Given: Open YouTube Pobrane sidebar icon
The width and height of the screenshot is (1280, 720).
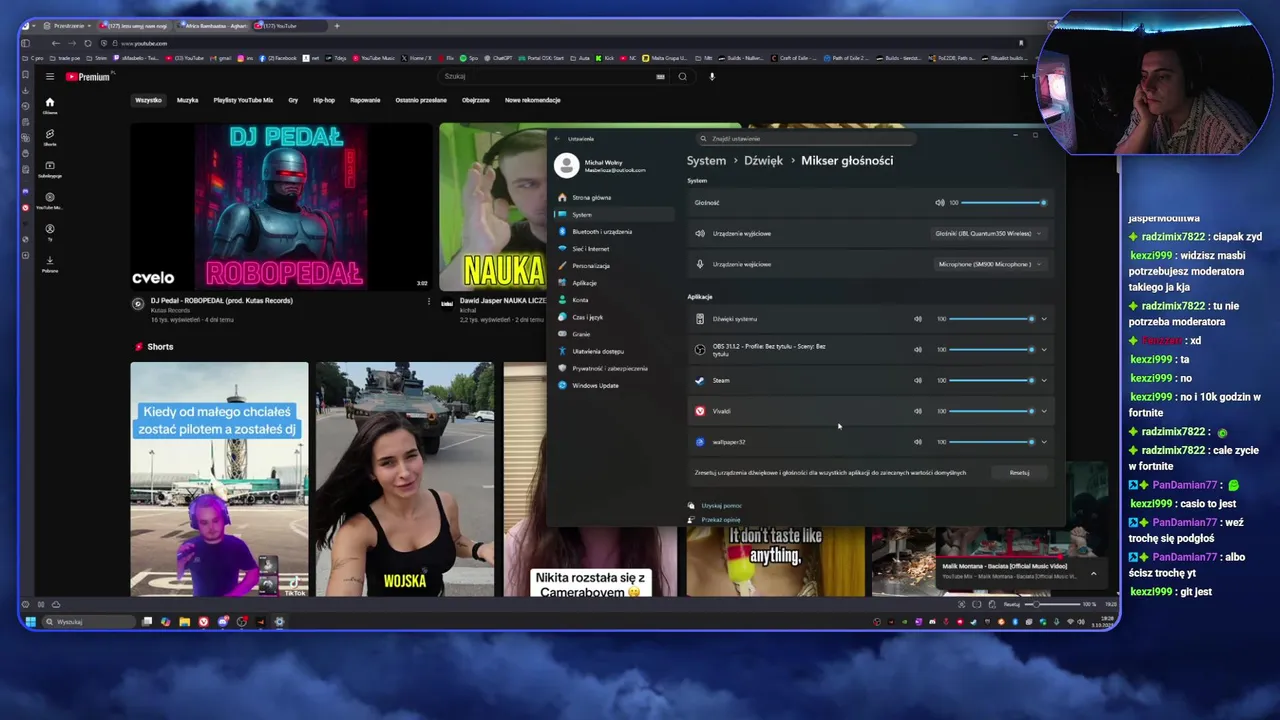Looking at the screenshot, I should [x=49, y=263].
